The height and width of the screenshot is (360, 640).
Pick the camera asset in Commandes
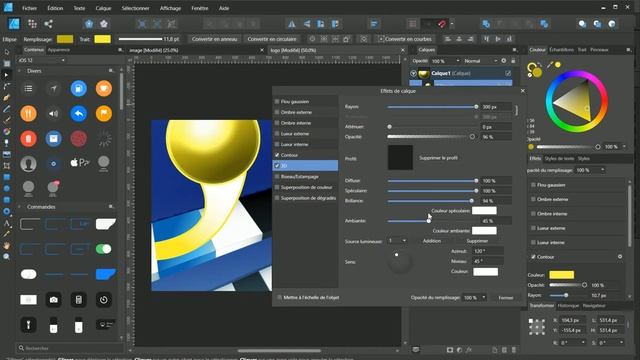click(53, 300)
